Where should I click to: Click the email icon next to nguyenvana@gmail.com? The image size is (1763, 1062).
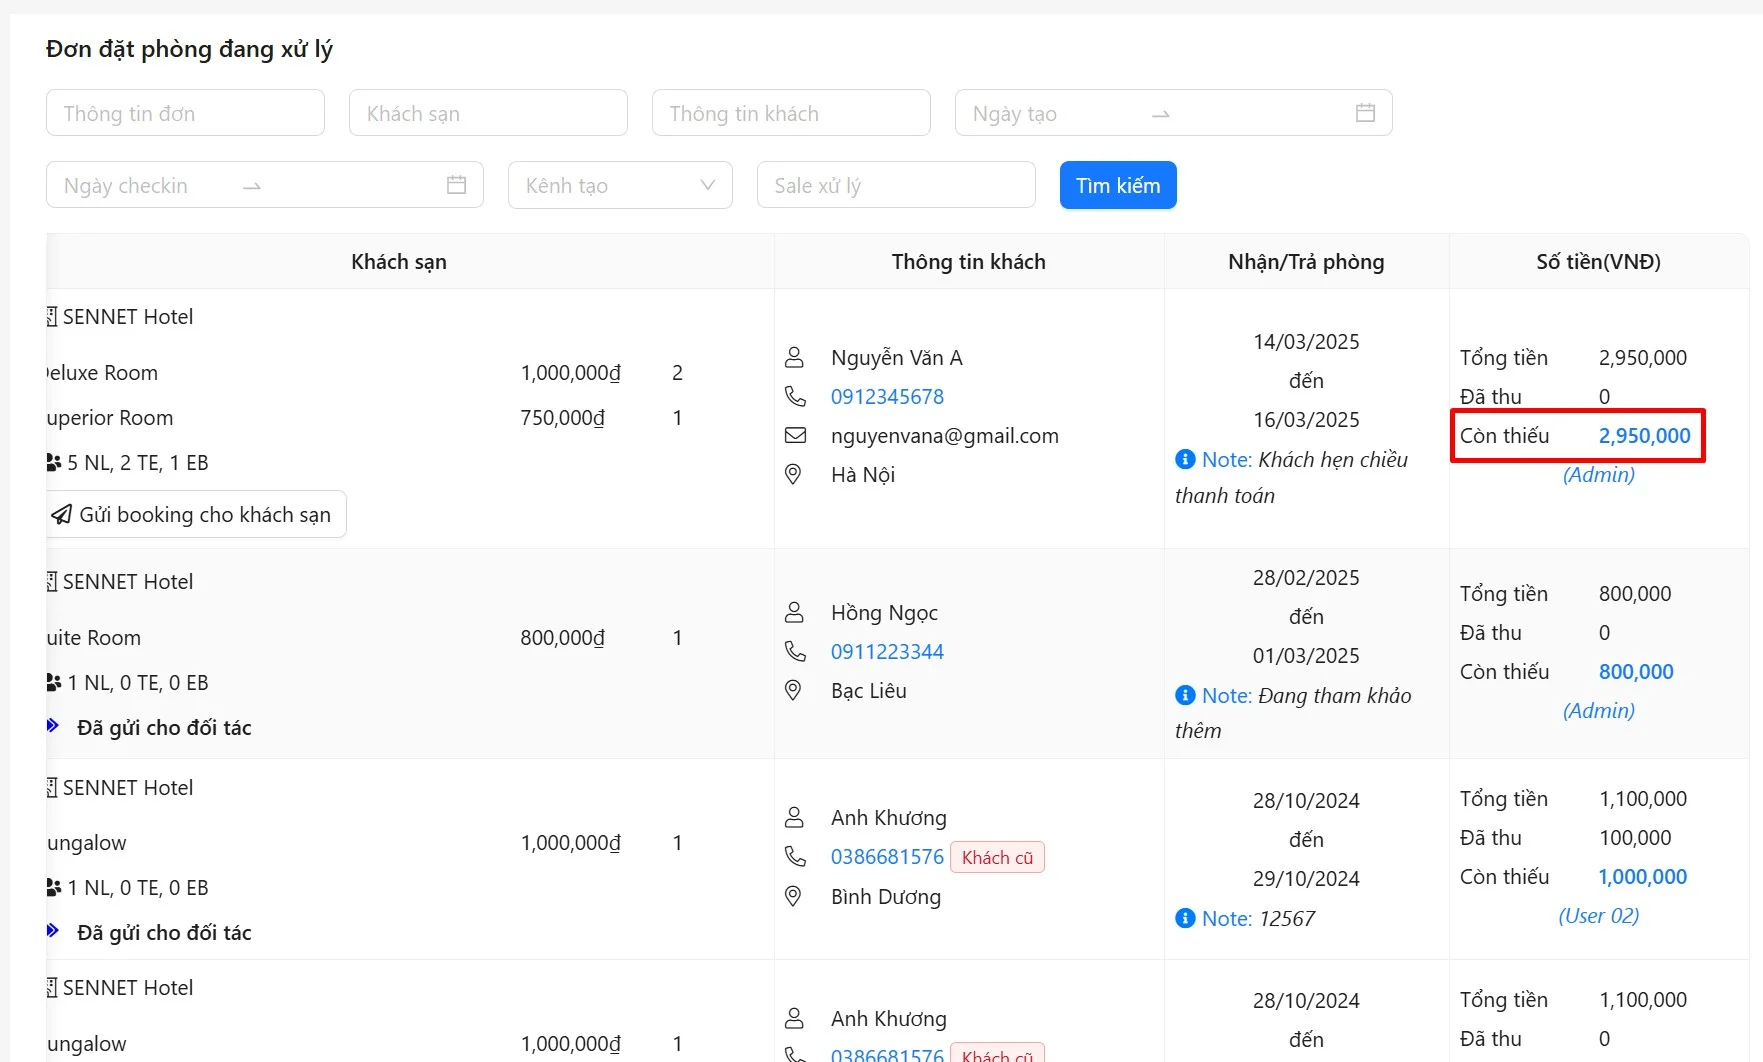click(x=795, y=435)
